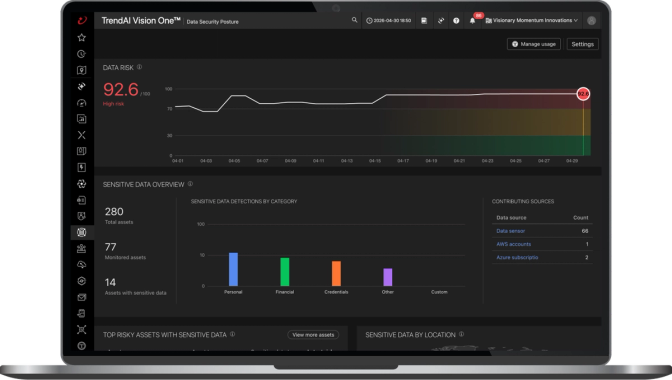This screenshot has width=672, height=380.
Task: Open the Azure subscriptio link
Action: (517, 257)
